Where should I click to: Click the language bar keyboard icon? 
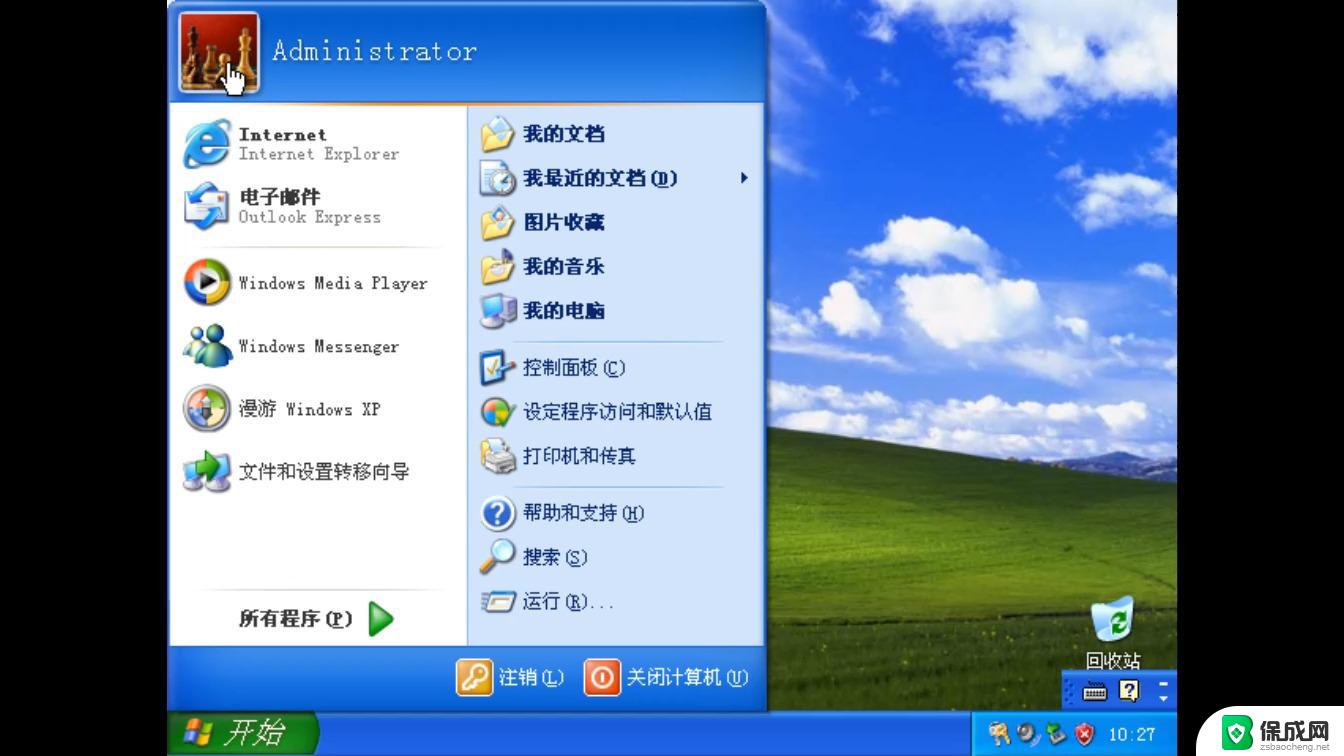(1095, 691)
